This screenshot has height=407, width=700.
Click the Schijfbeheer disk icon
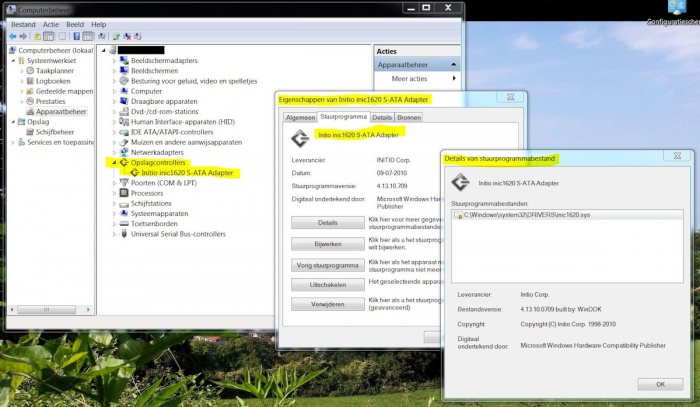(x=30, y=132)
